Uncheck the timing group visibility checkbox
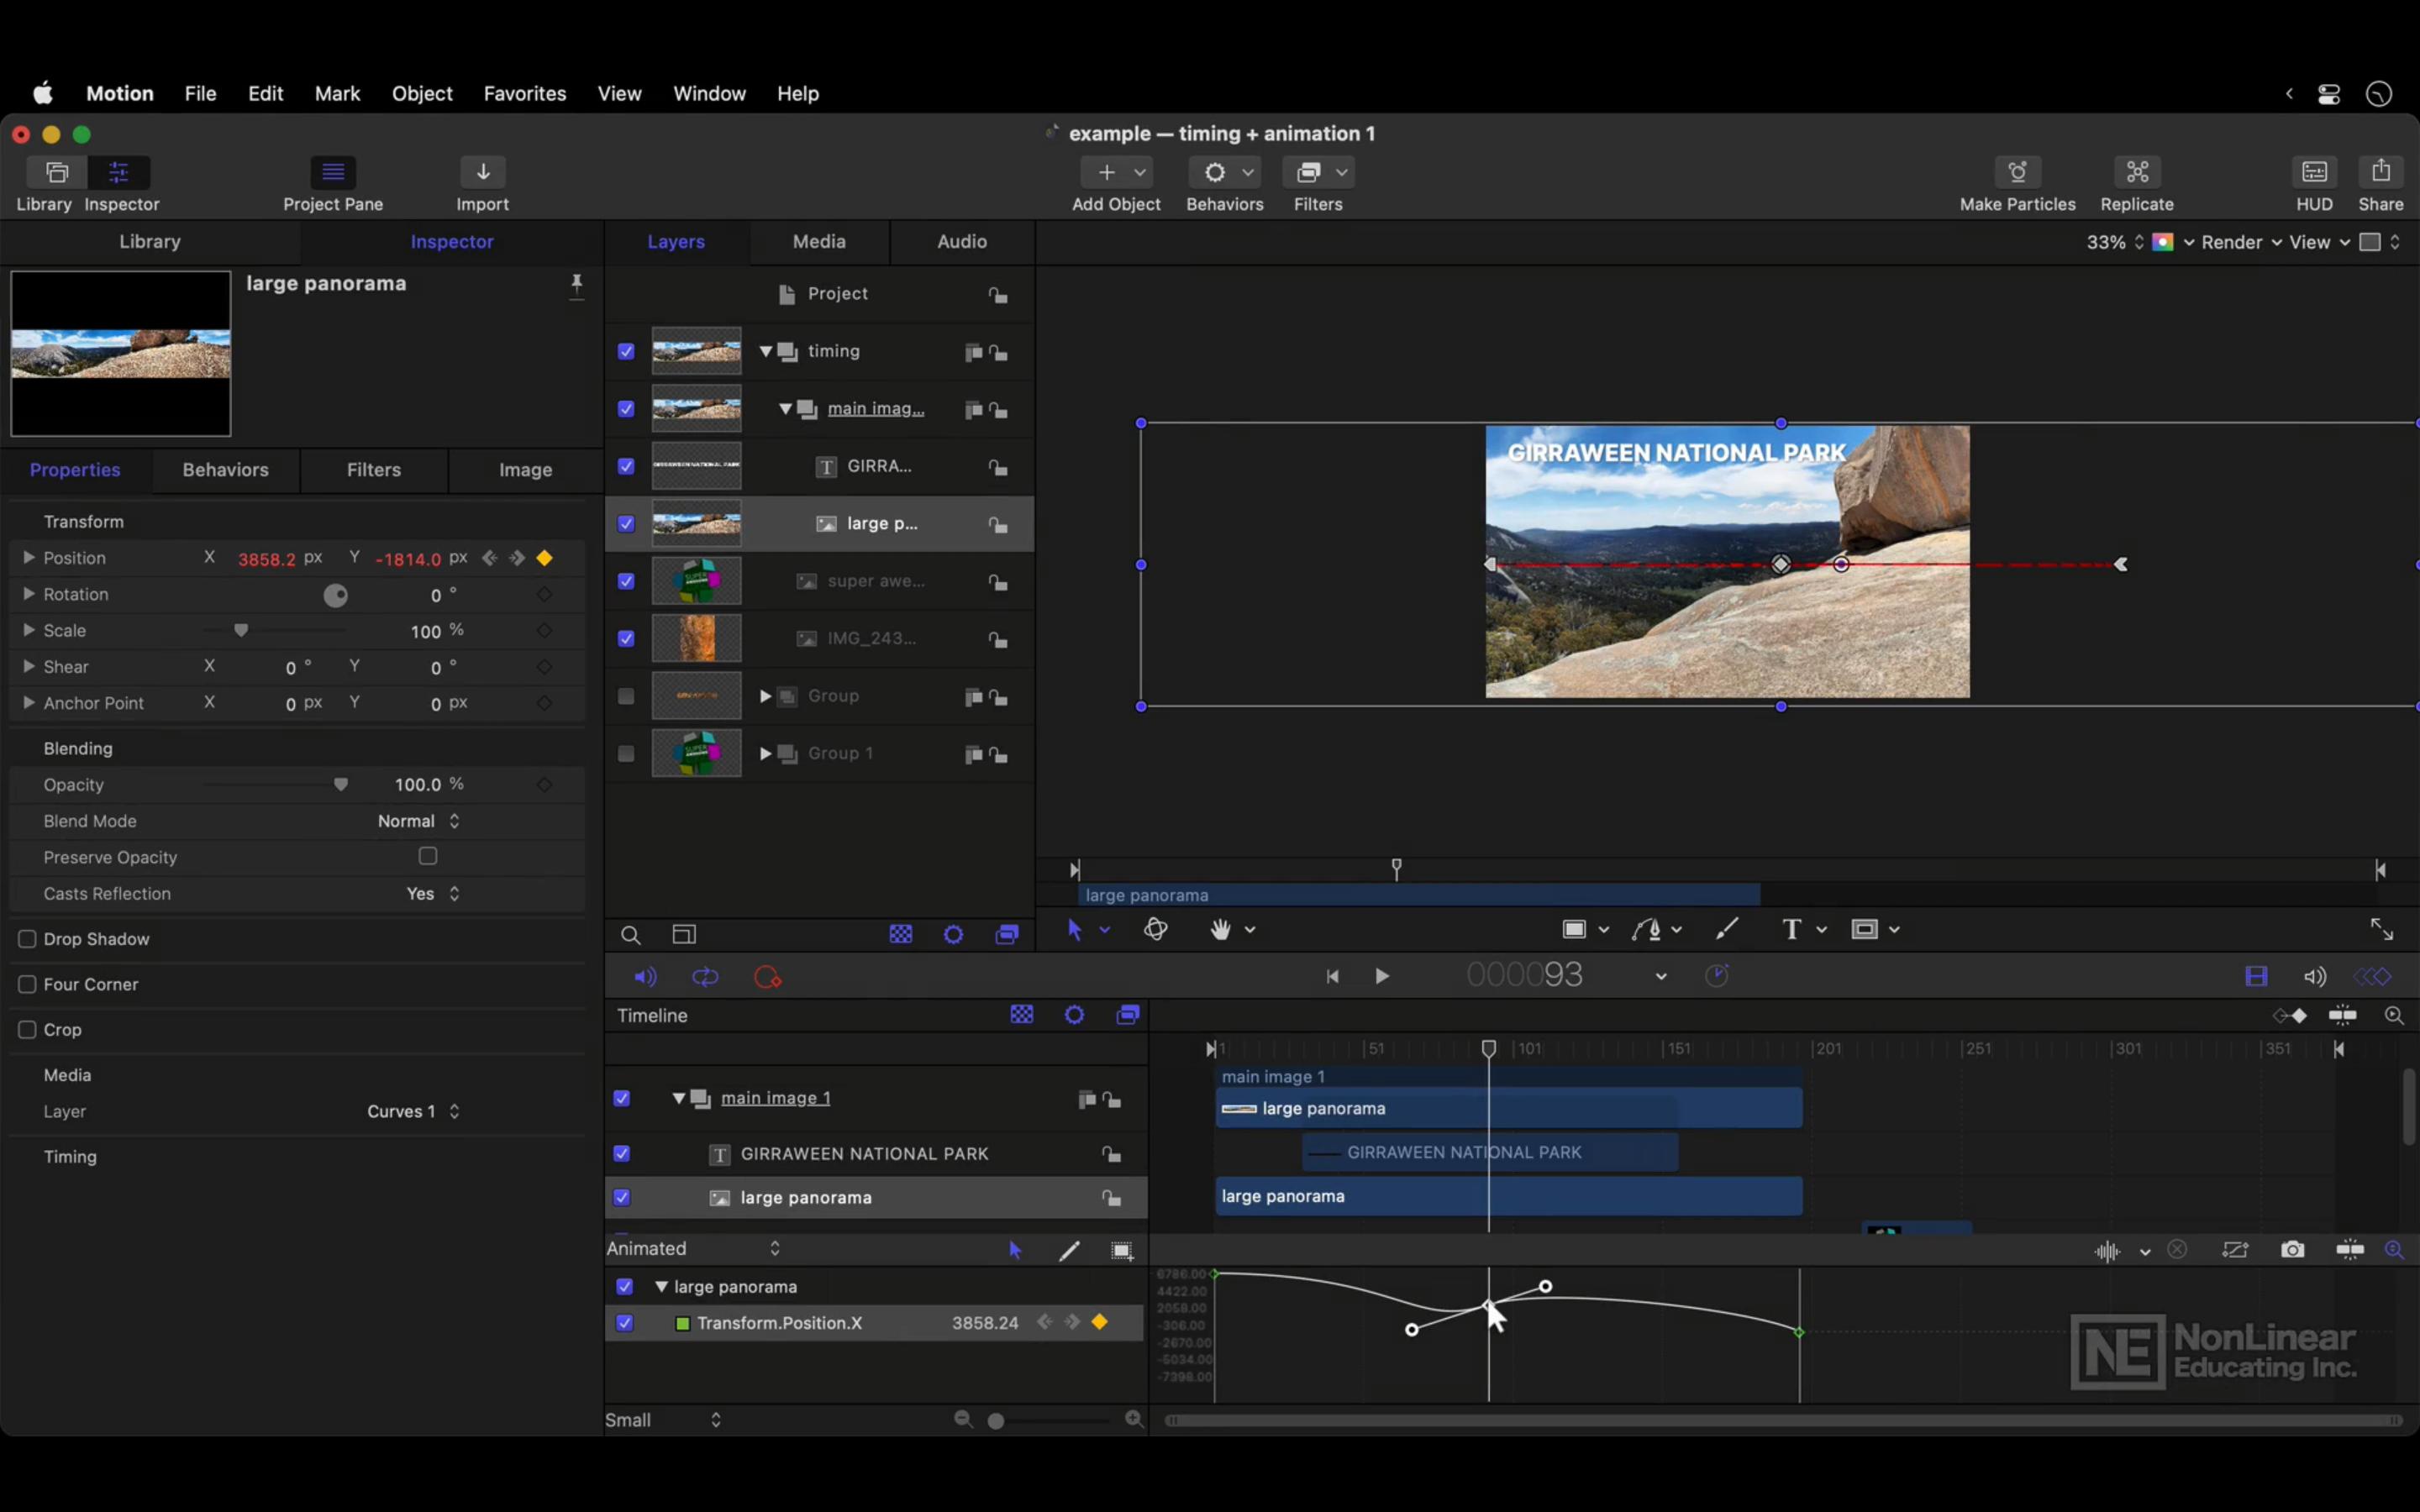 coord(626,352)
